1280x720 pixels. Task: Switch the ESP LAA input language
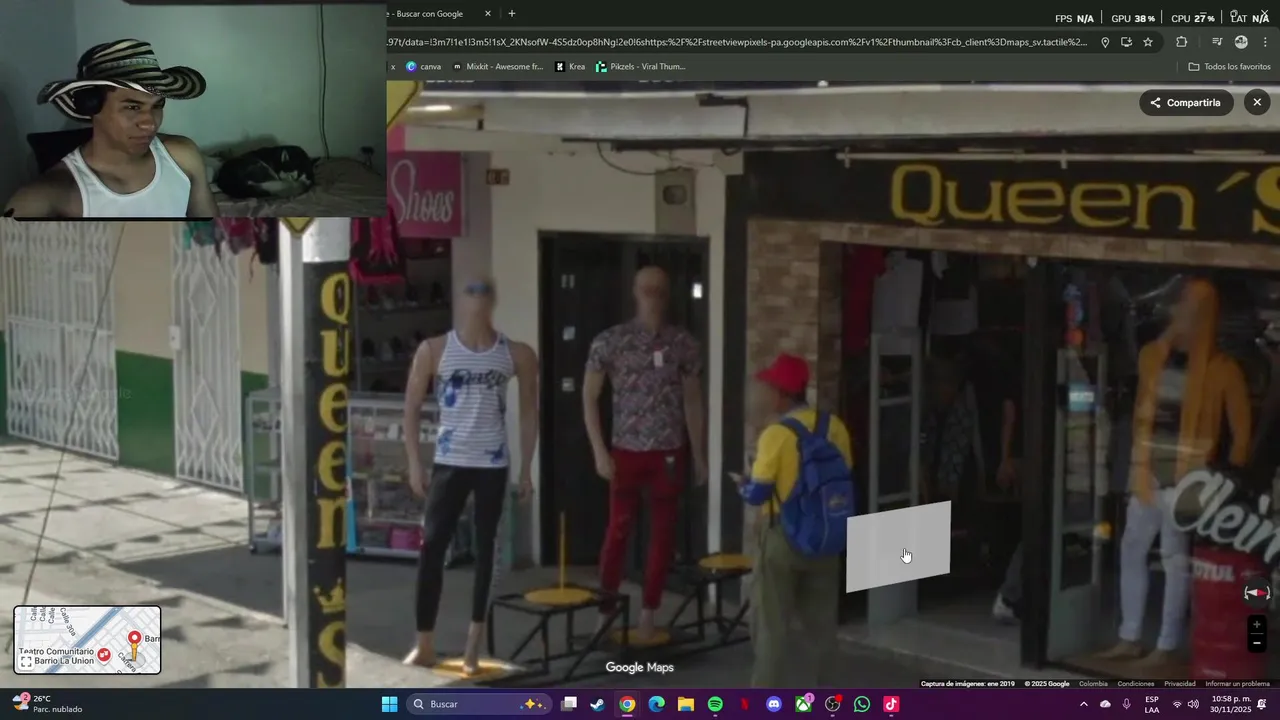click(x=1152, y=704)
